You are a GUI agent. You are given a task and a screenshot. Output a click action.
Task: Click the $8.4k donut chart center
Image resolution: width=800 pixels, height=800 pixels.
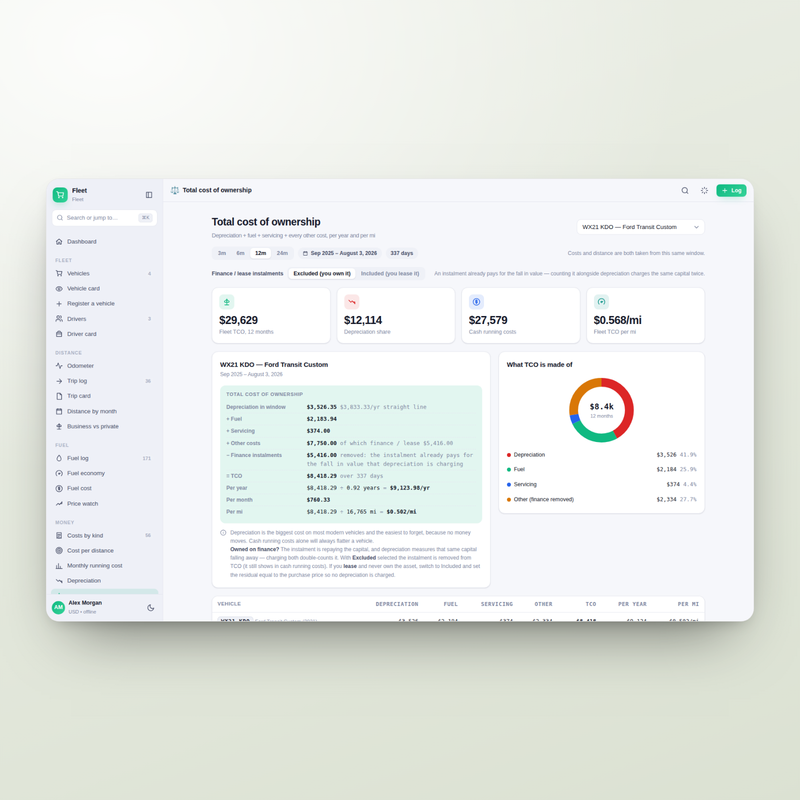point(602,410)
